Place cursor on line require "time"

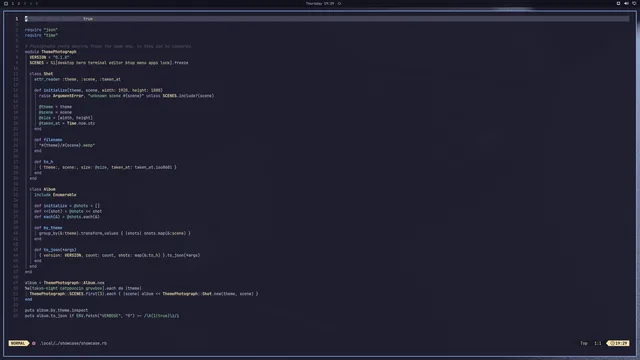(x=41, y=35)
